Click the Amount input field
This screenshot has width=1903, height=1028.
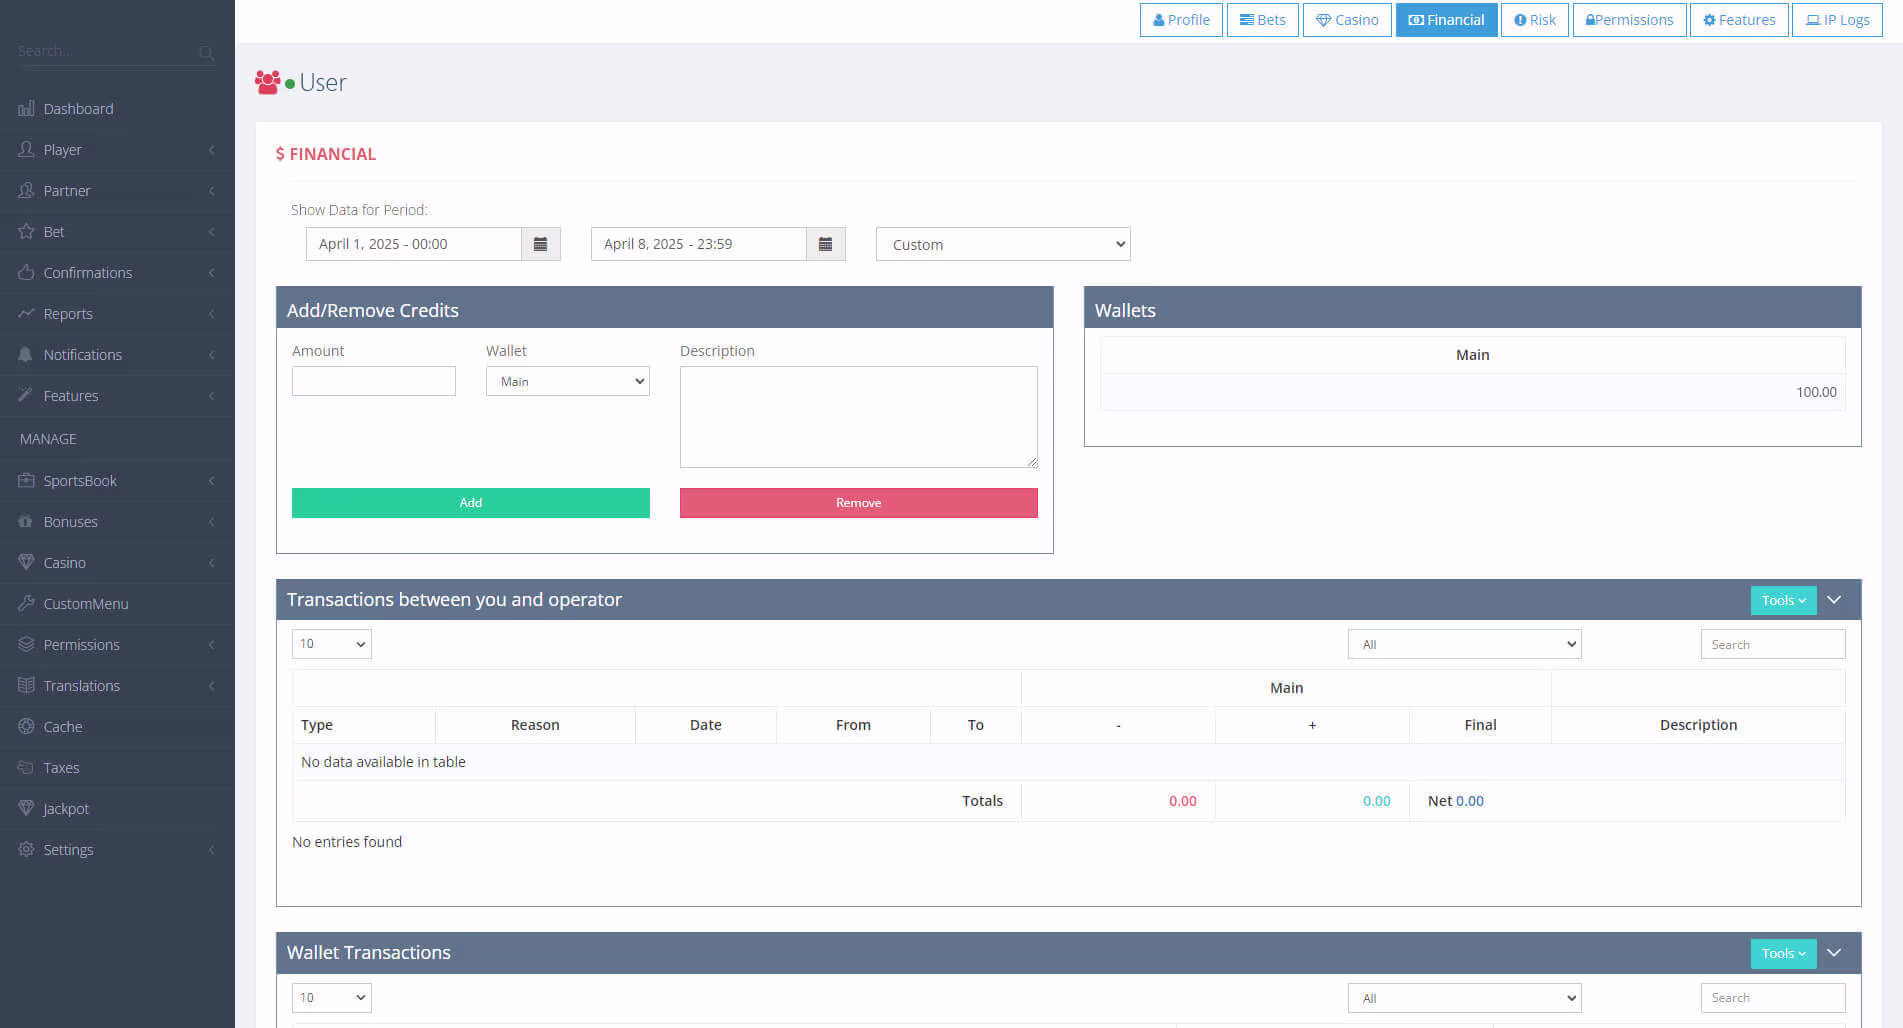[373, 381]
